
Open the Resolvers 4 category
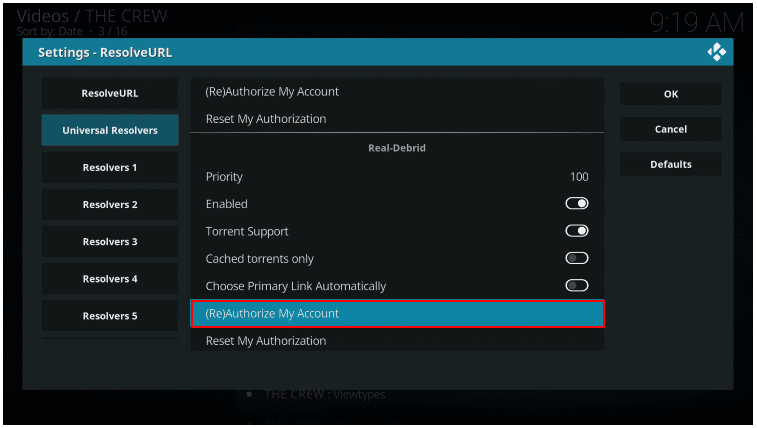coord(110,279)
